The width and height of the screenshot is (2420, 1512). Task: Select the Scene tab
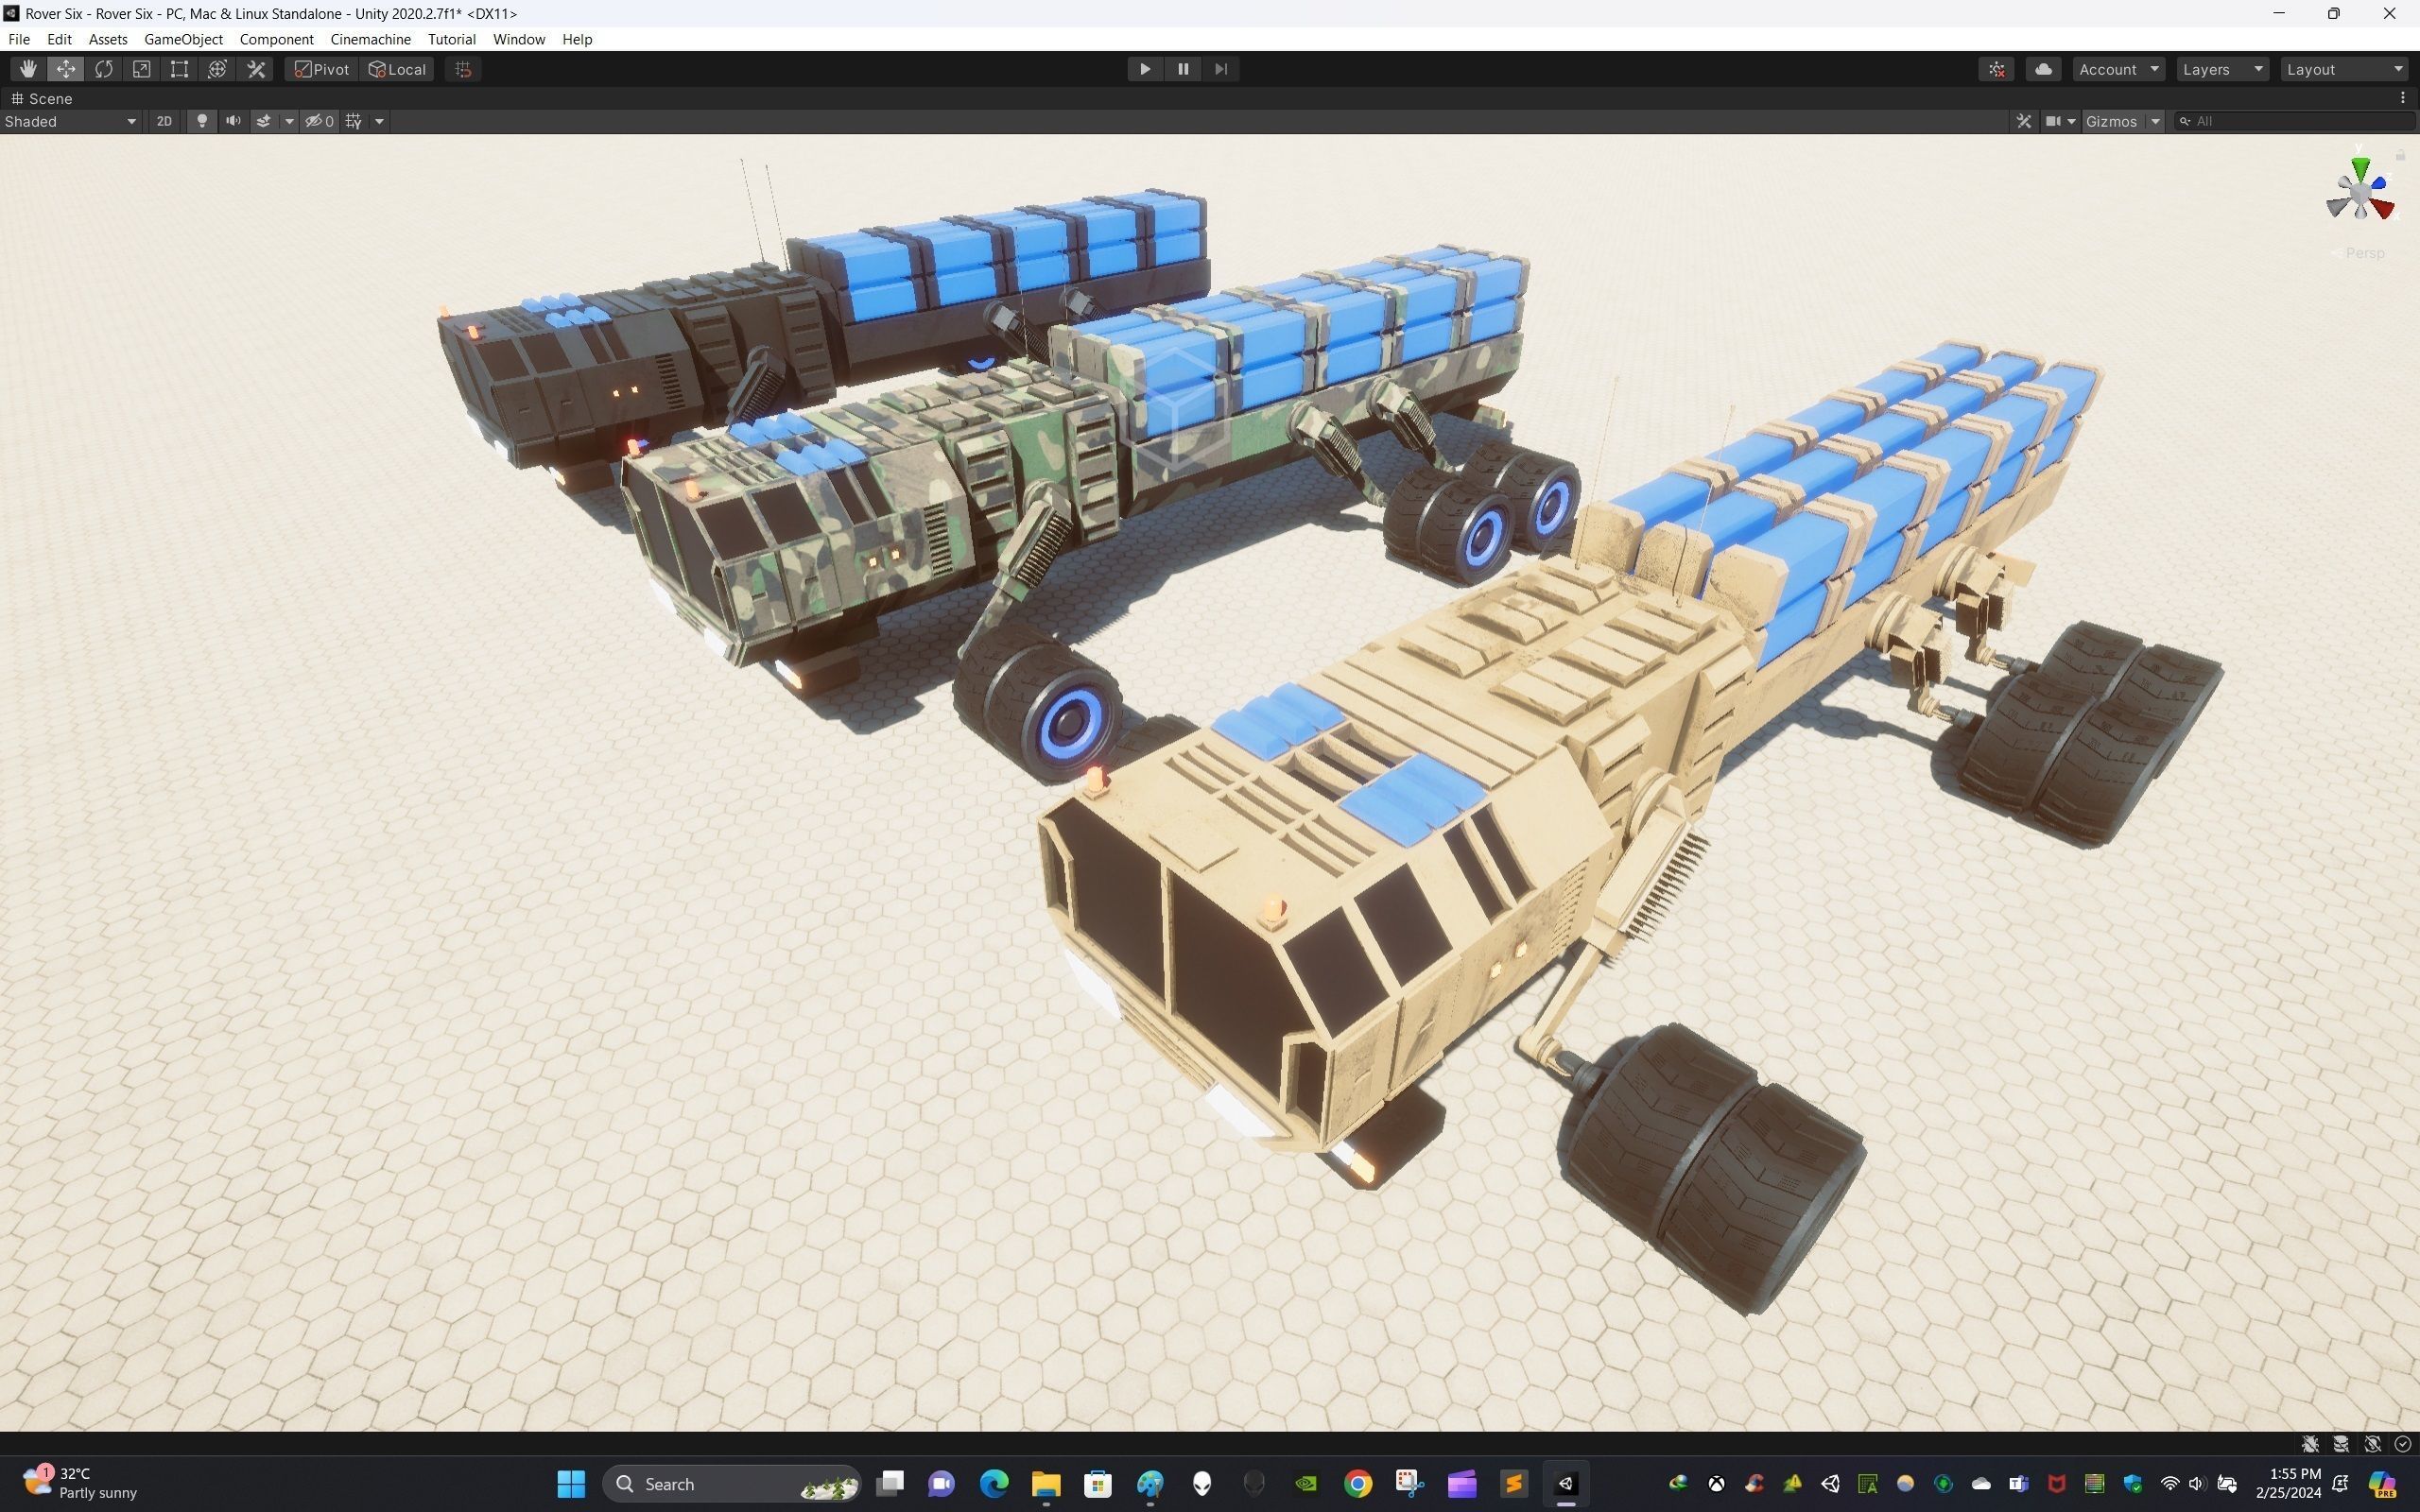(x=41, y=98)
